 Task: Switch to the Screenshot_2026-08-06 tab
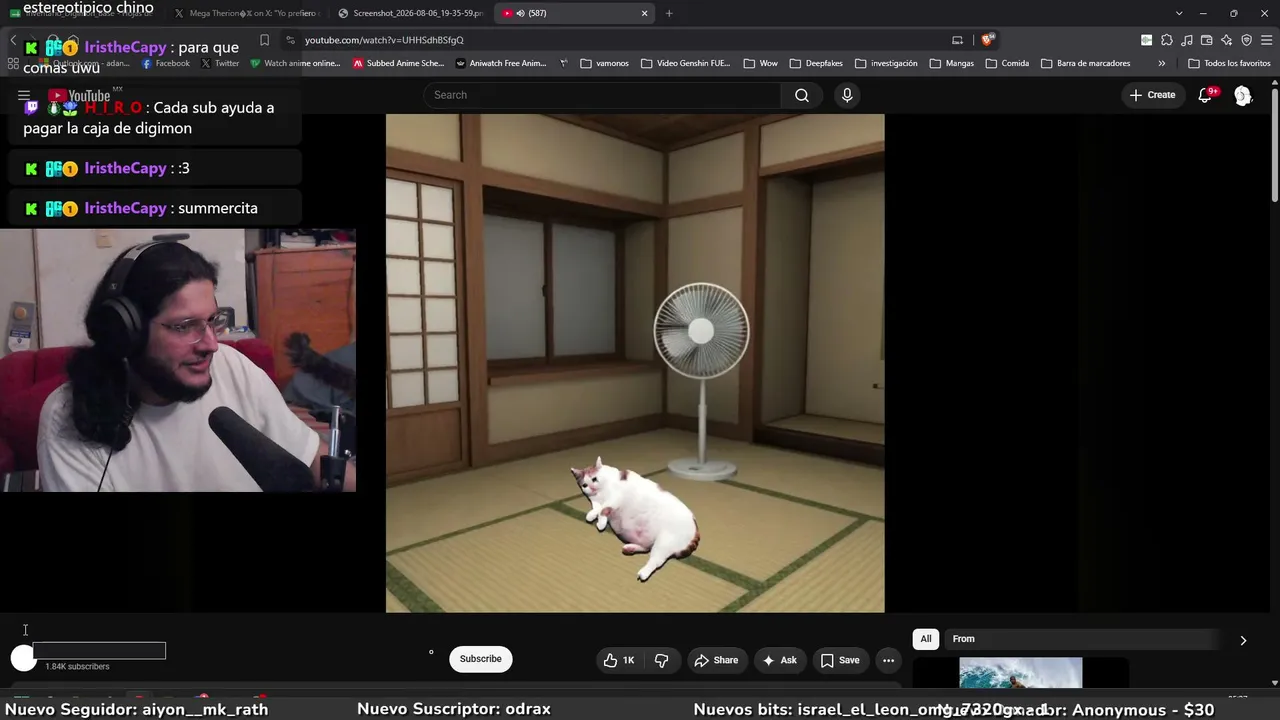coord(411,13)
